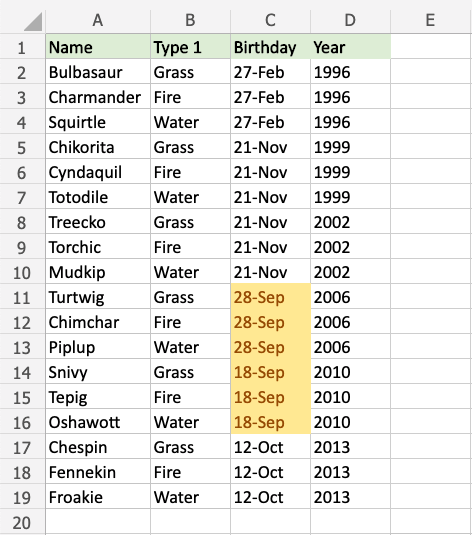Select column E header
472x535 pixels.
(431, 20)
